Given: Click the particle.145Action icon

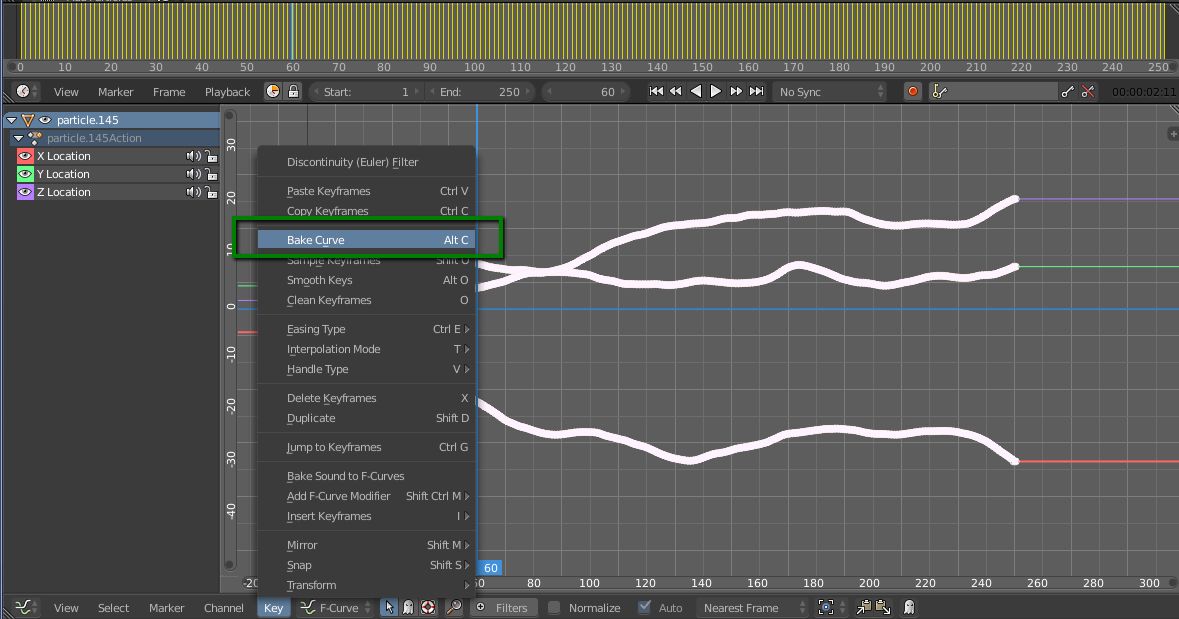Looking at the screenshot, I should click(x=35, y=138).
